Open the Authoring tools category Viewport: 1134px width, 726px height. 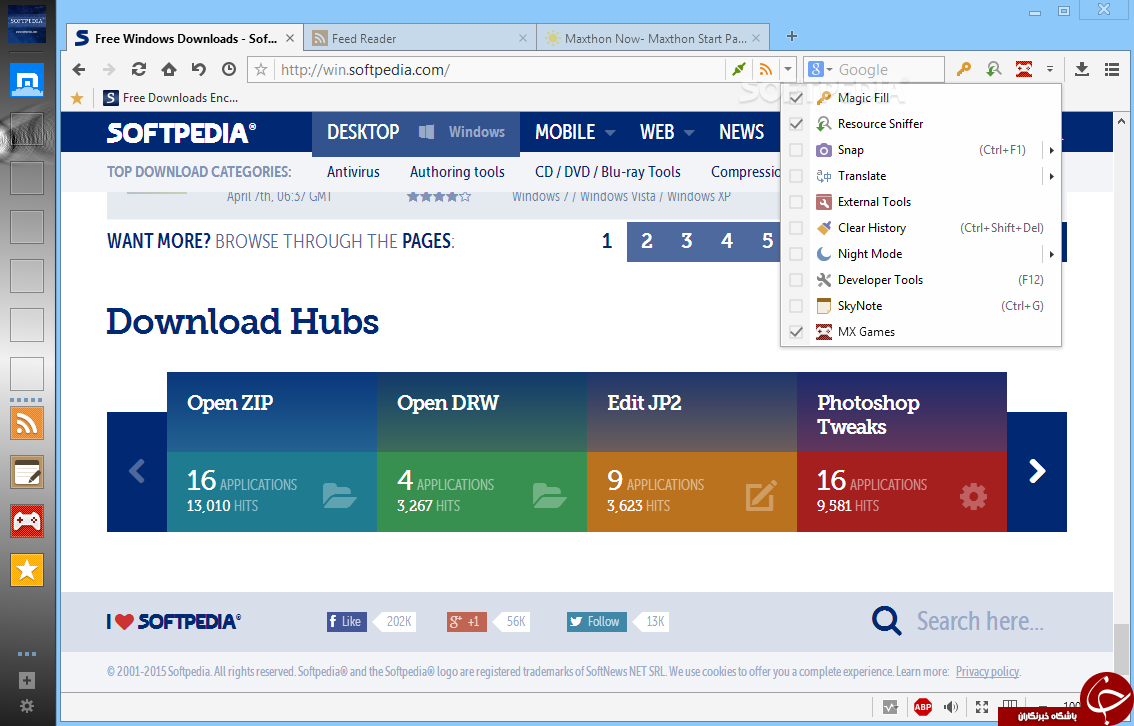457,171
